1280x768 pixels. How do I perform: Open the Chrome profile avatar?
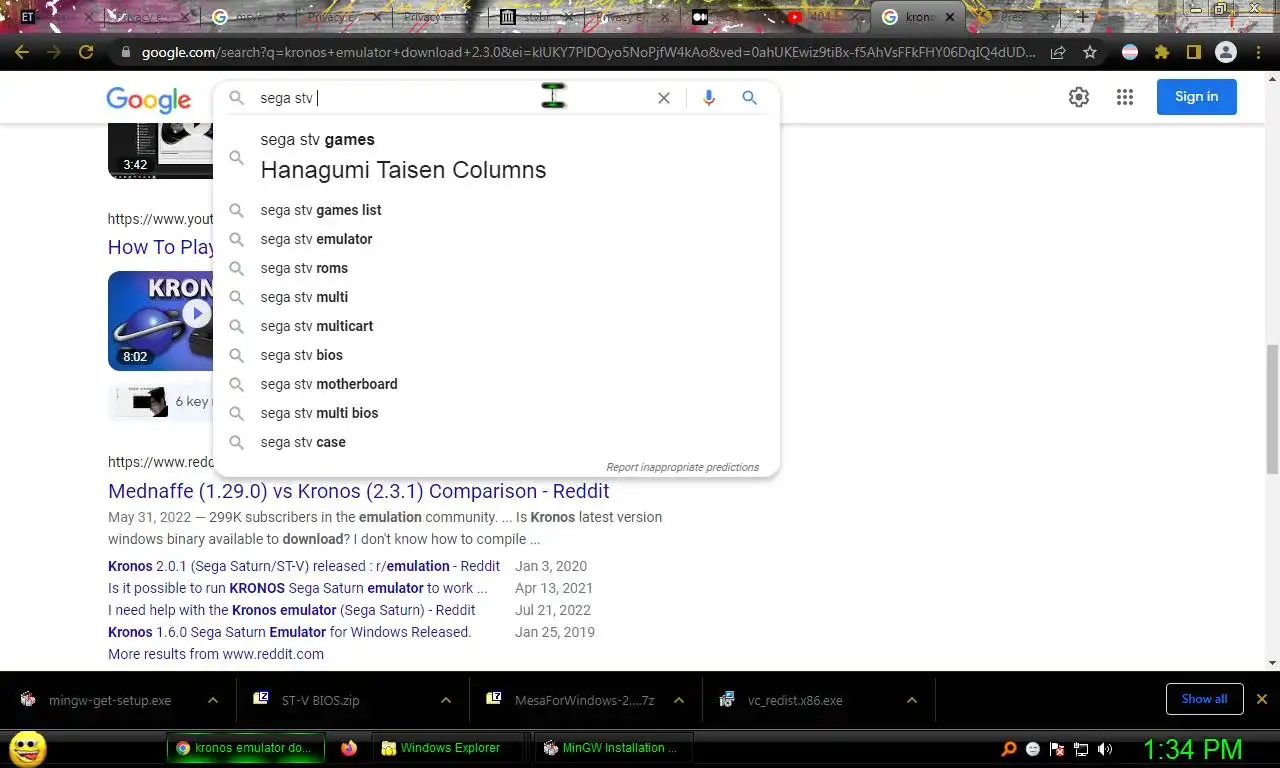click(1226, 53)
